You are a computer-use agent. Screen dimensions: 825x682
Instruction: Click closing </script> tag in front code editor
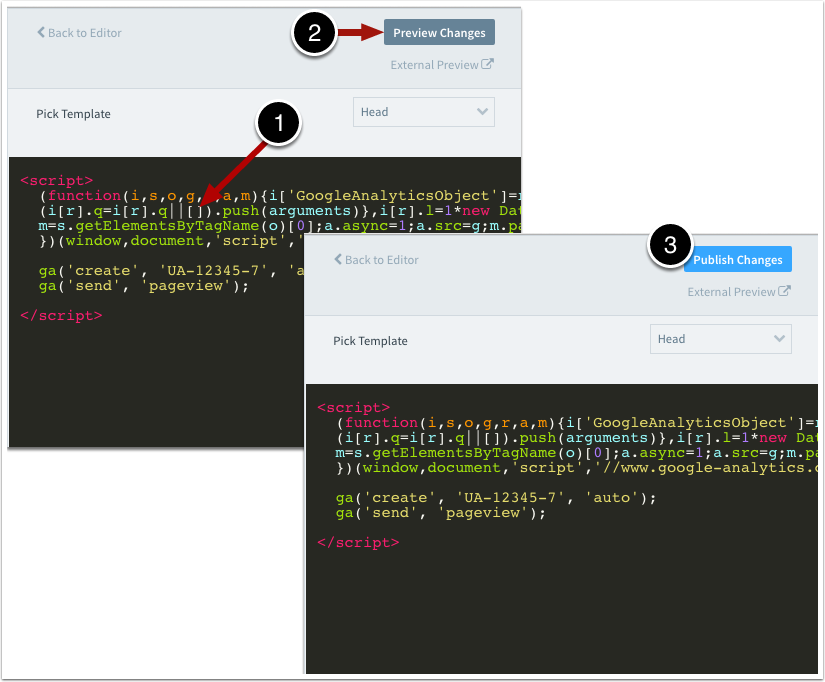click(358, 542)
